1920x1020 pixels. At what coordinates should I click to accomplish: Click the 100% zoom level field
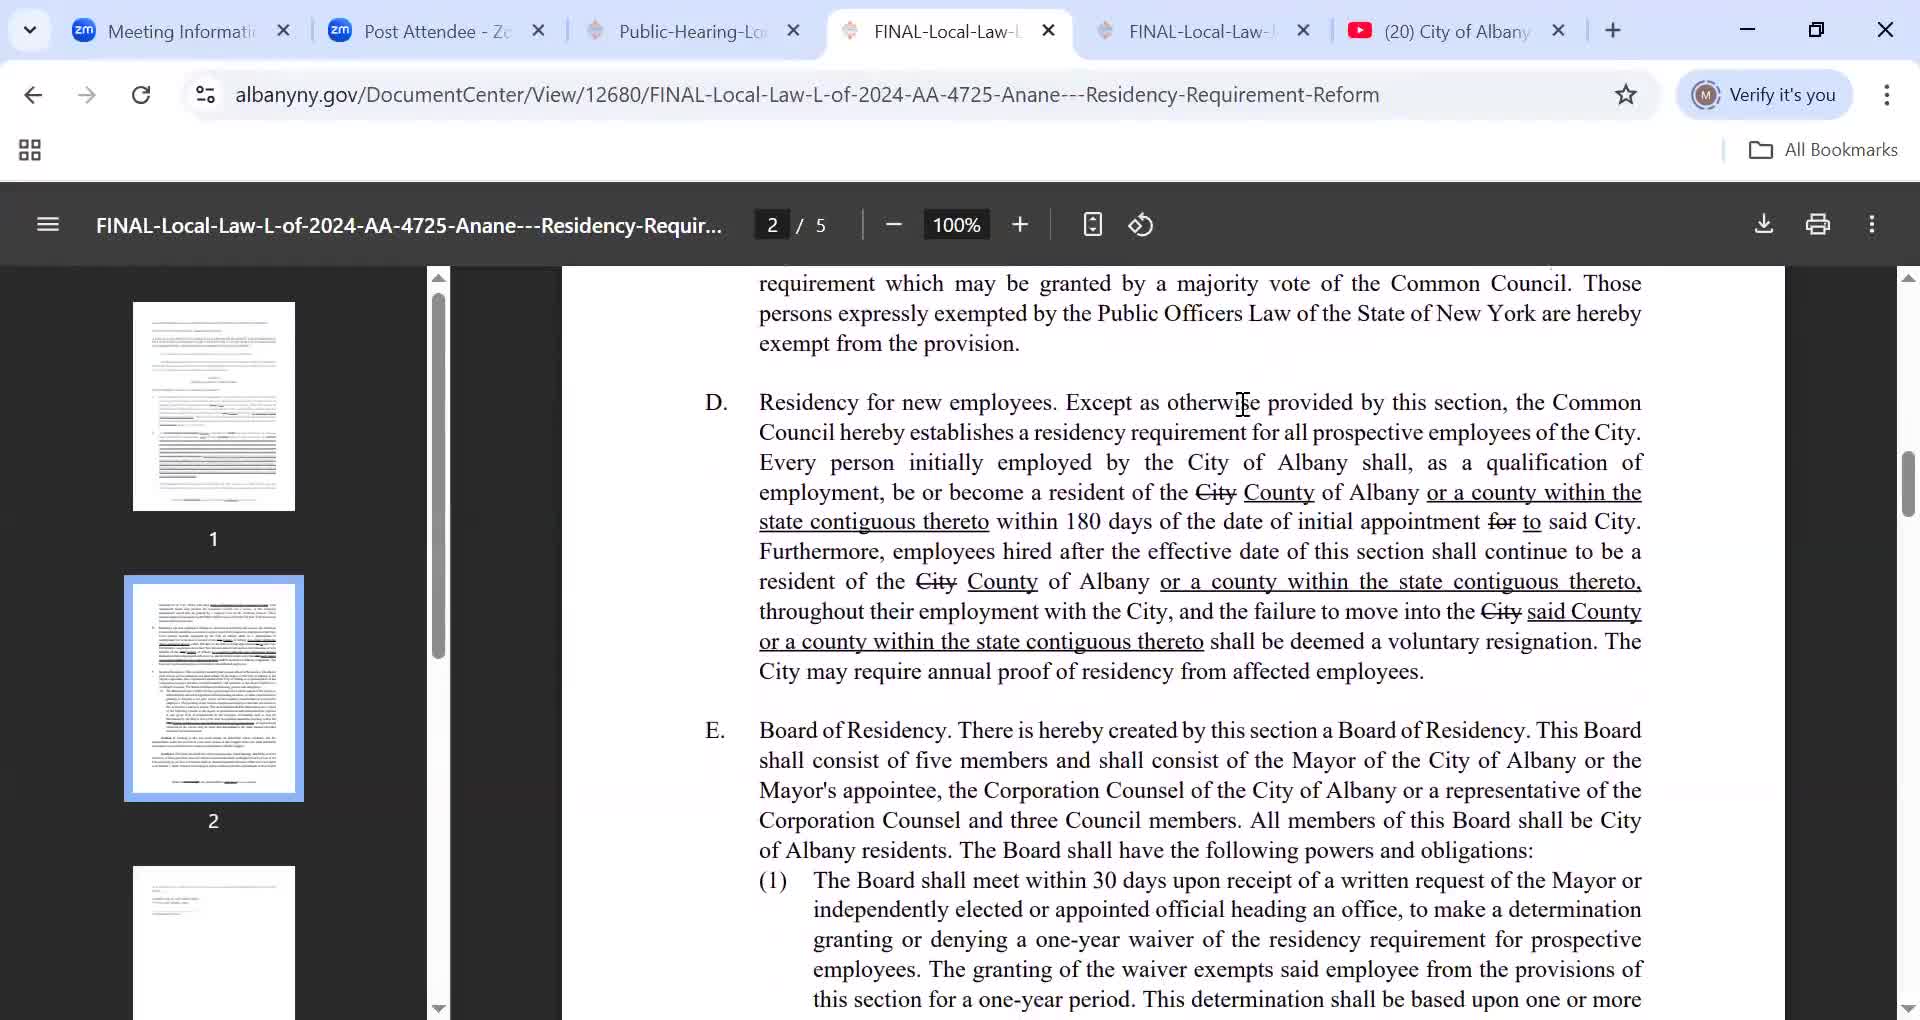click(x=956, y=225)
